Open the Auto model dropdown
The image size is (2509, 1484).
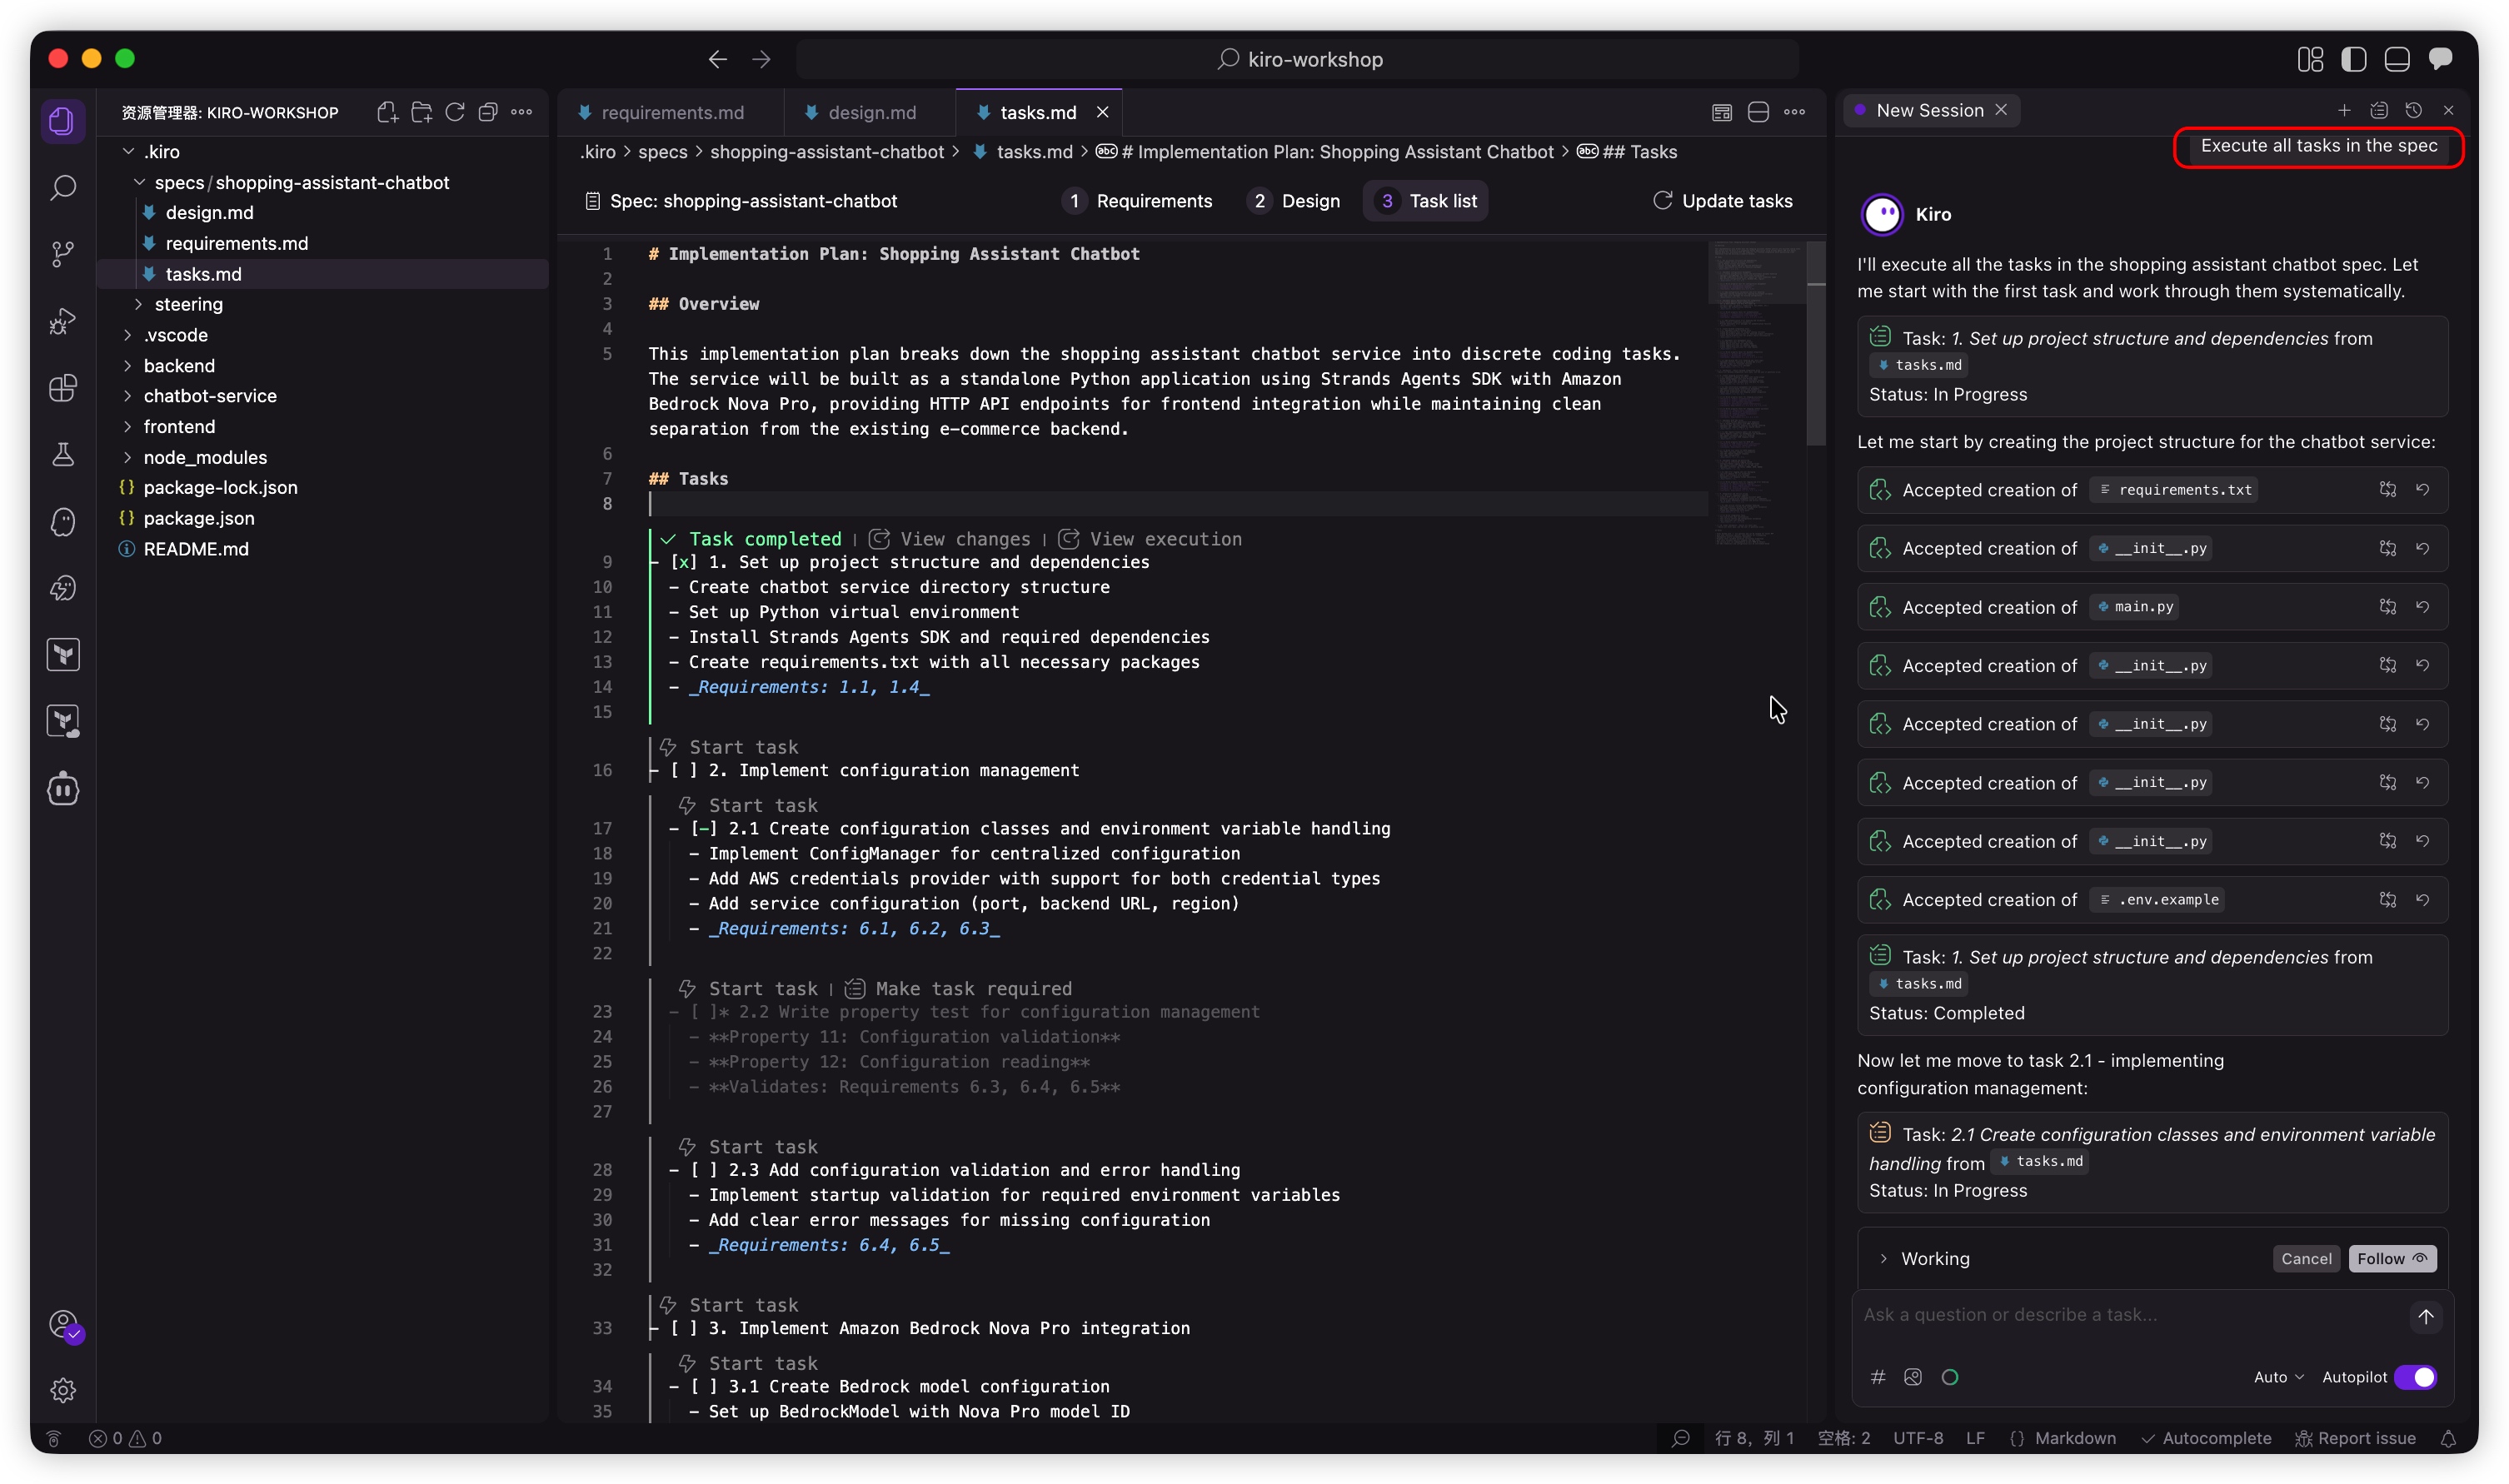point(2278,1377)
